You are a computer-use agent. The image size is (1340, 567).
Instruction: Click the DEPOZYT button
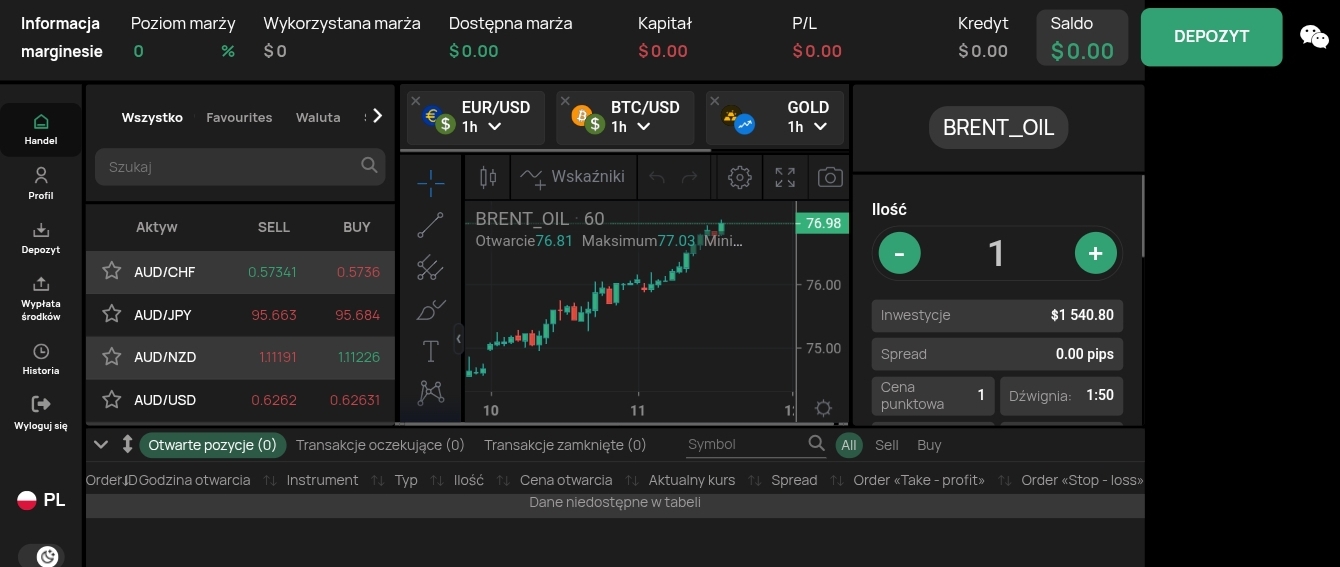(x=1211, y=37)
